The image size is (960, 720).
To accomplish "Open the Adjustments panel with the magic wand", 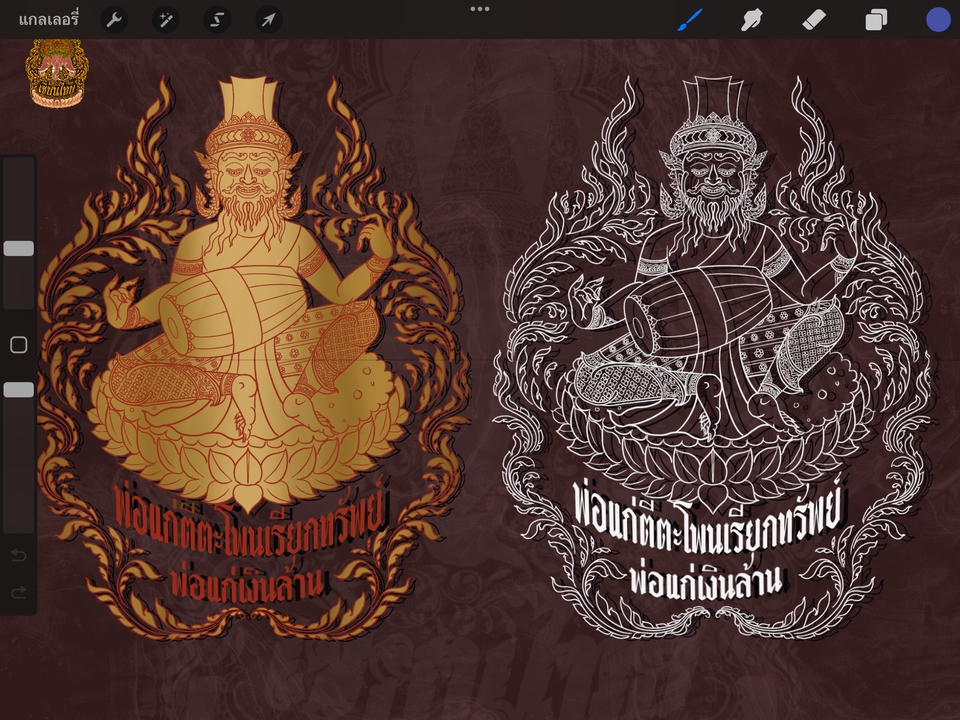I will click(165, 19).
